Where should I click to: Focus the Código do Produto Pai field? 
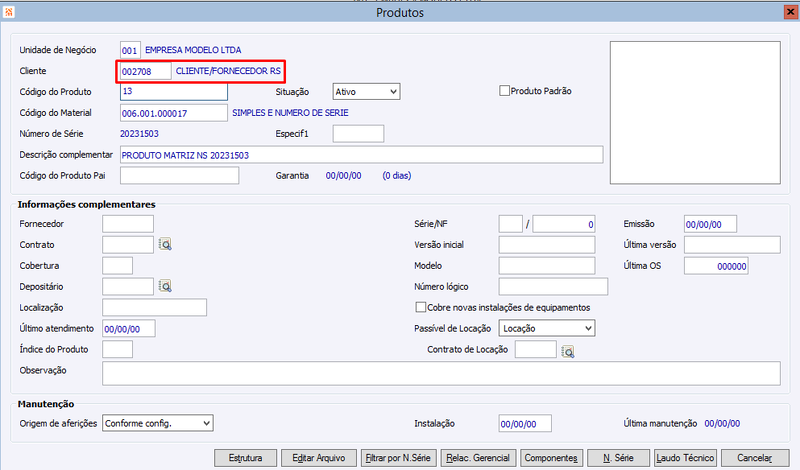tap(180, 176)
